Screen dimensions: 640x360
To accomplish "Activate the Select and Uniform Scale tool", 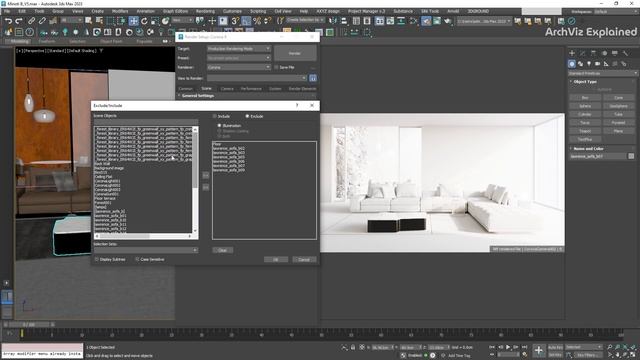I will point(155,21).
